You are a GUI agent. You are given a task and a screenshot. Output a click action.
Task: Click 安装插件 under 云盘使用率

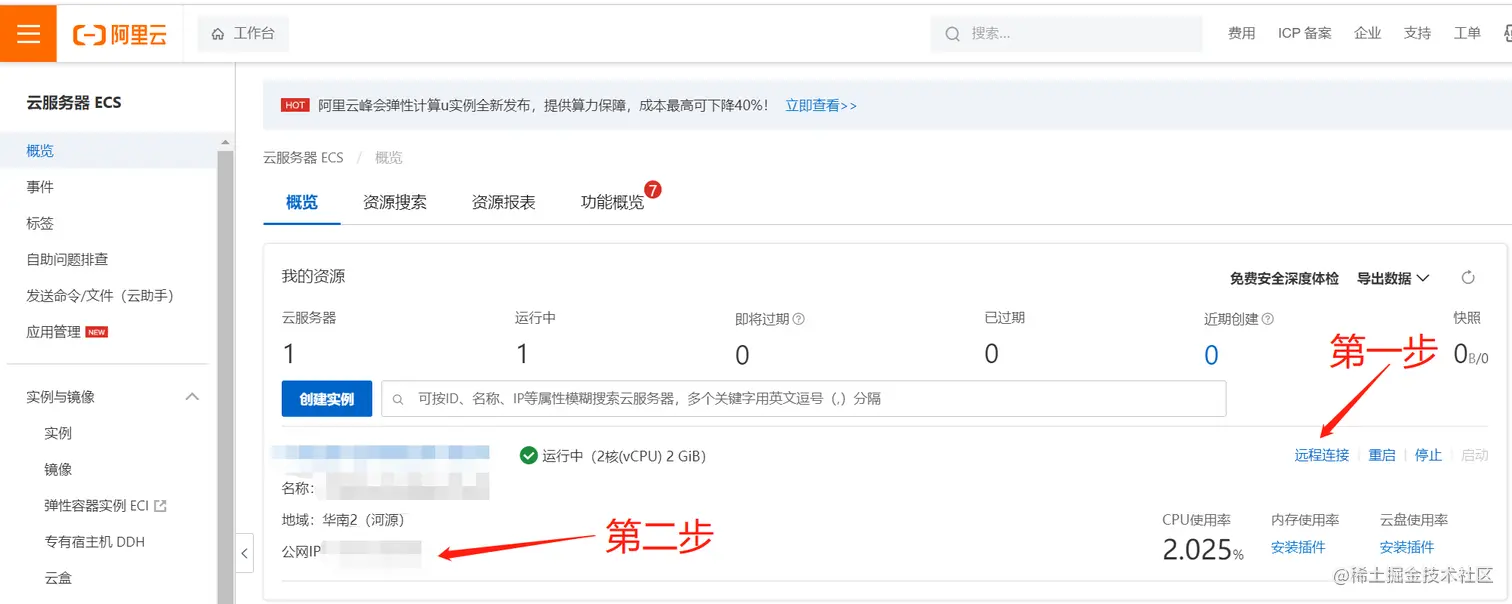pyautogui.click(x=1407, y=547)
